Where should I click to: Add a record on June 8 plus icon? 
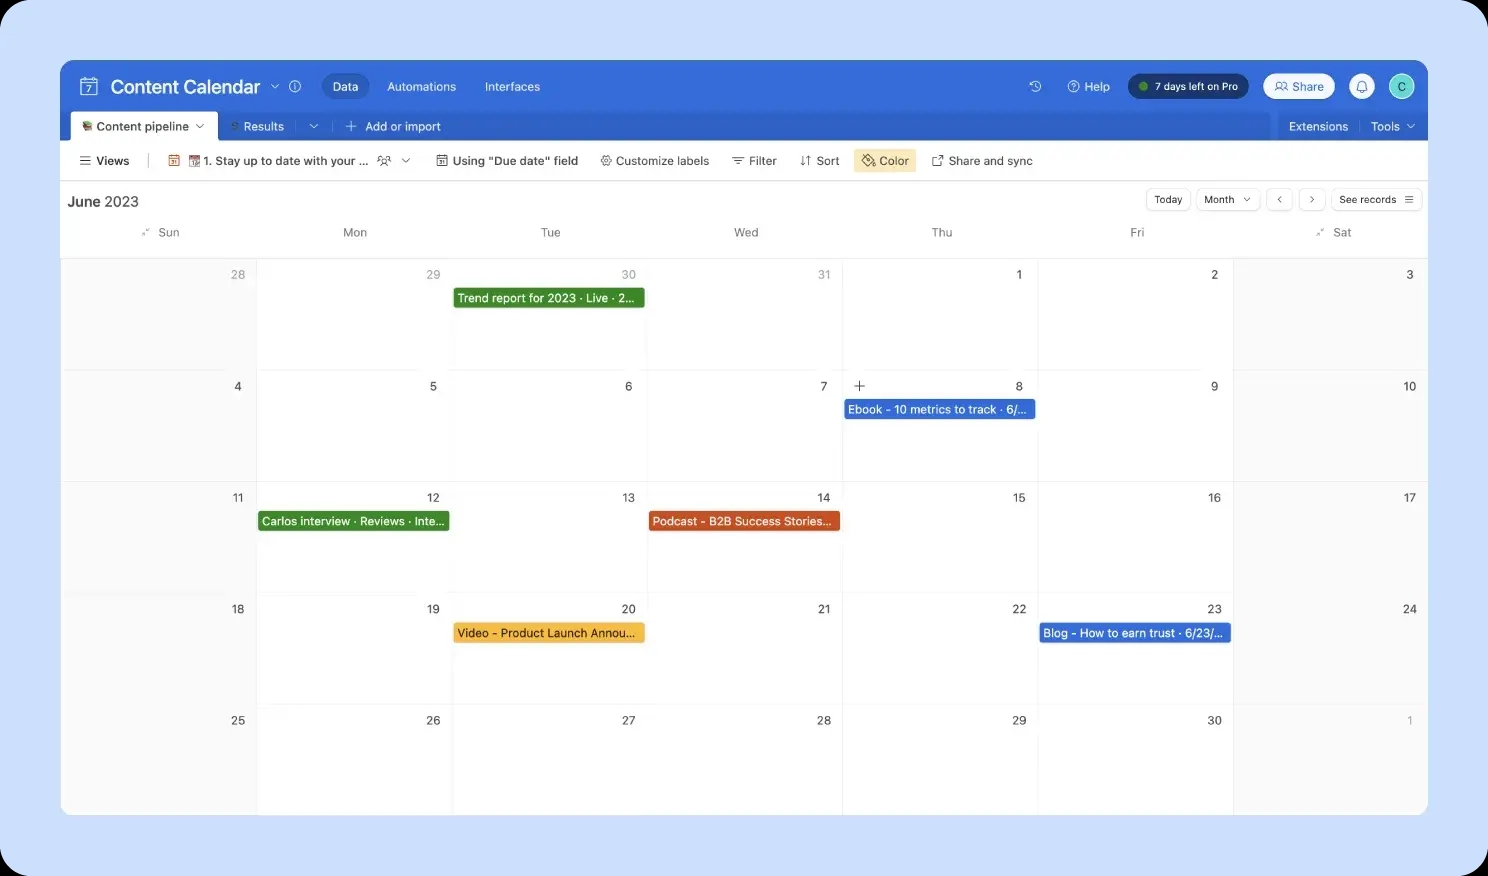859,386
